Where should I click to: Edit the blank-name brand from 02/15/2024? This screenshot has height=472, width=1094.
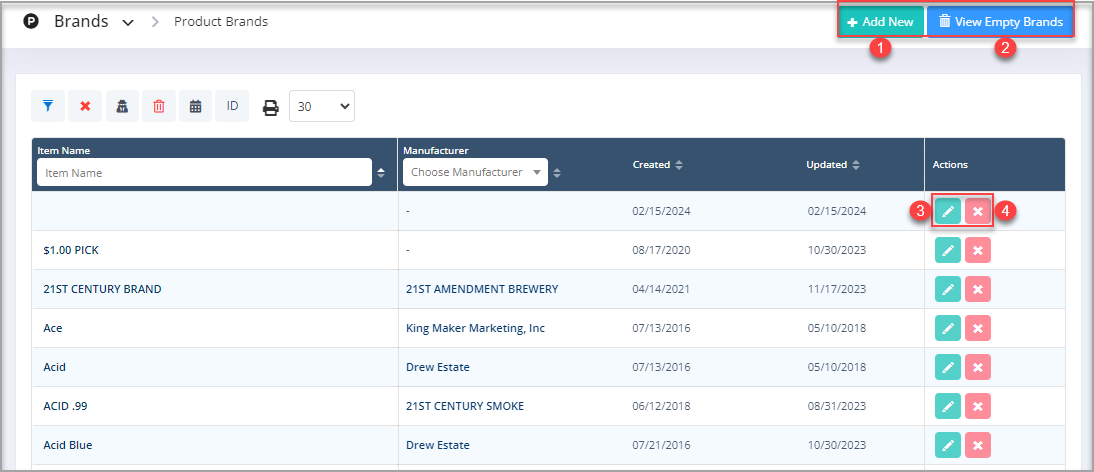(947, 211)
